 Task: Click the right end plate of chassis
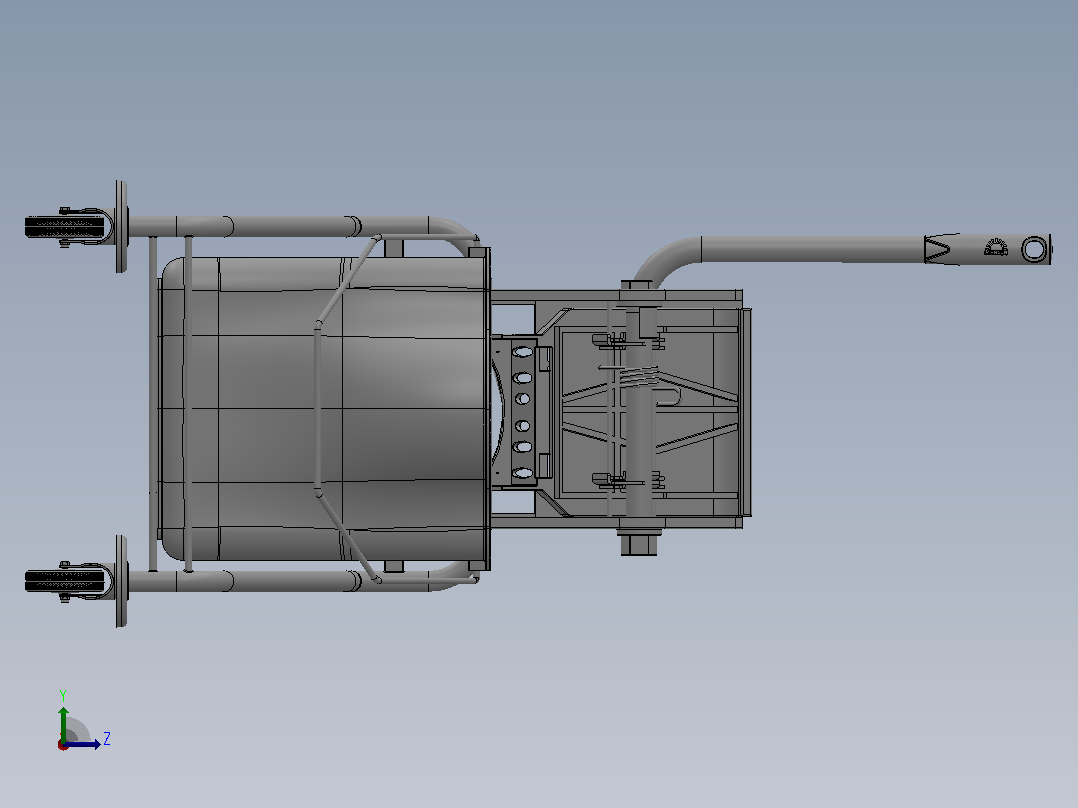[745, 412]
